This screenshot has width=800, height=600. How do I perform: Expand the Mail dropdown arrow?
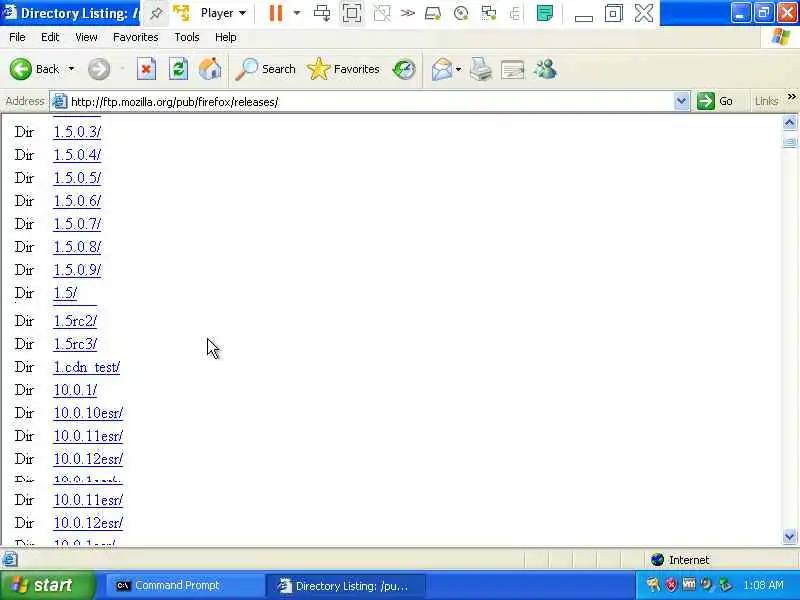pos(458,69)
